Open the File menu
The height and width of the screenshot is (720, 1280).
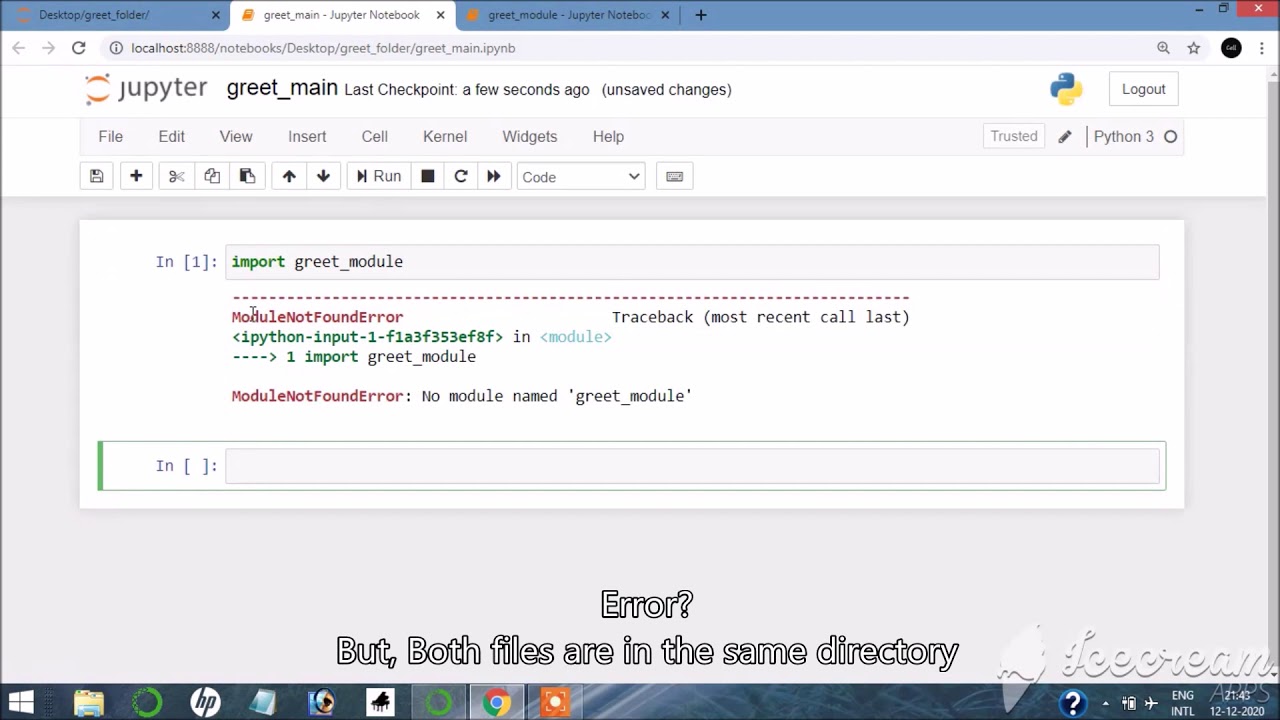tap(110, 137)
